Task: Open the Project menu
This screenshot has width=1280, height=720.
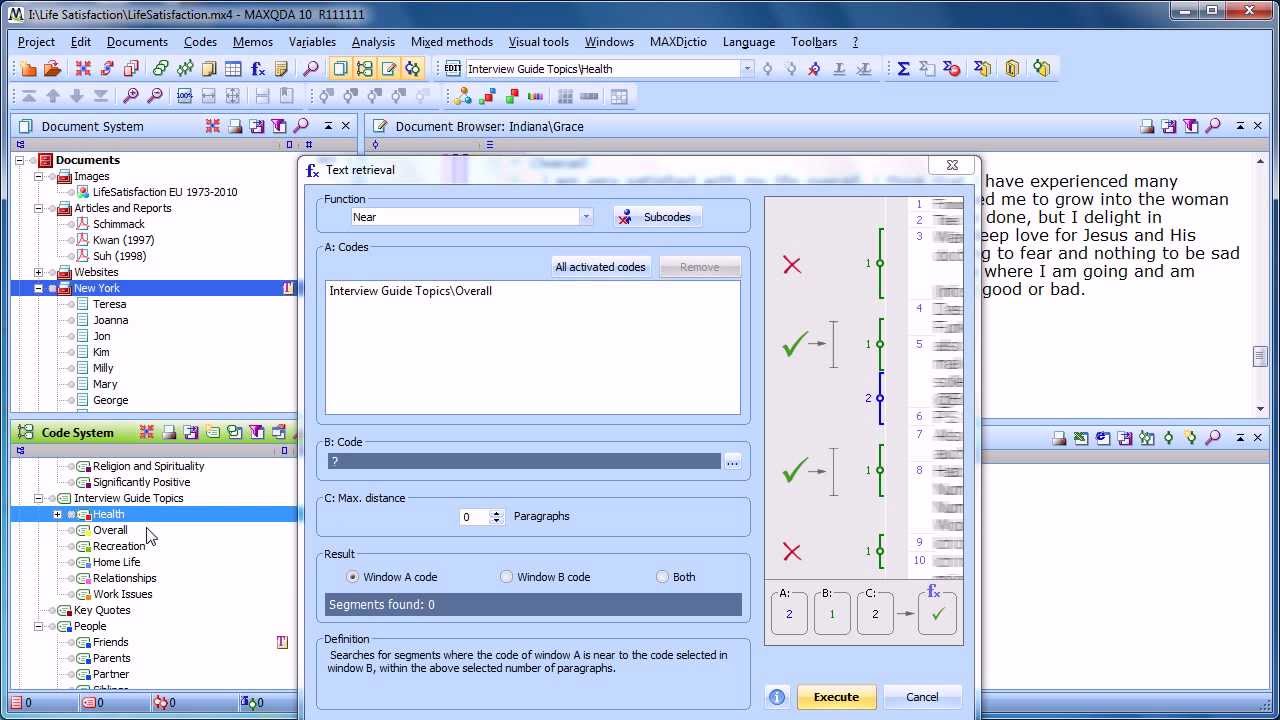Action: click(36, 42)
